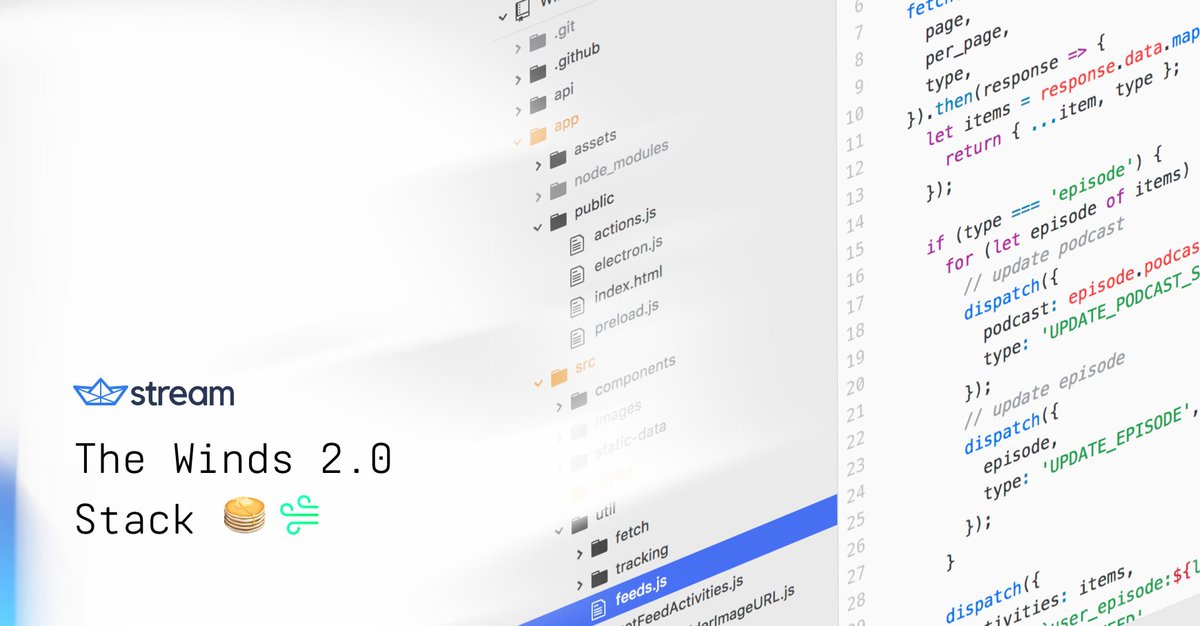Viewport: 1200px width, 626px height.
Task: Click line number 10 in the gutter
Action: (853, 115)
